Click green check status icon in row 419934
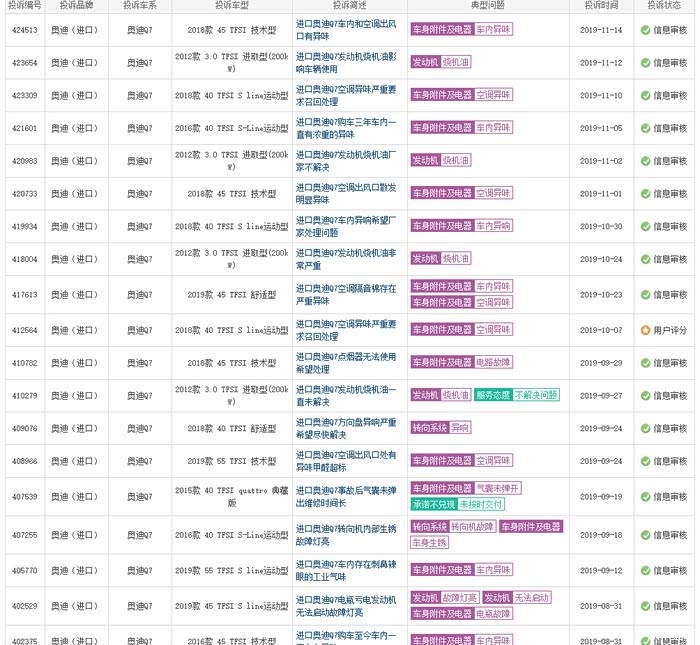The width and height of the screenshot is (700, 645). point(645,226)
